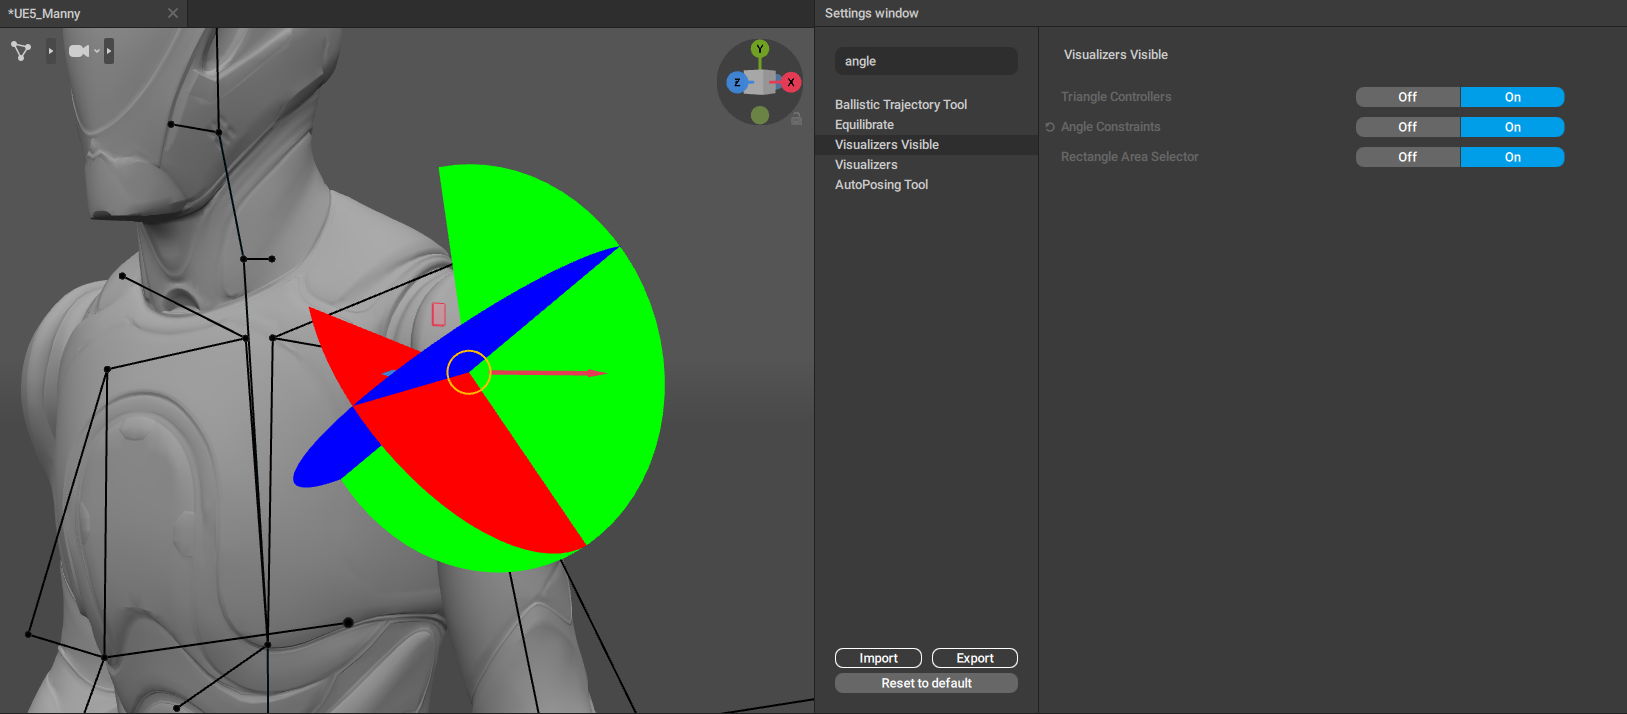Image resolution: width=1627 pixels, height=714 pixels.
Task: Toggle the gizmo lock icon
Action: (x=796, y=119)
